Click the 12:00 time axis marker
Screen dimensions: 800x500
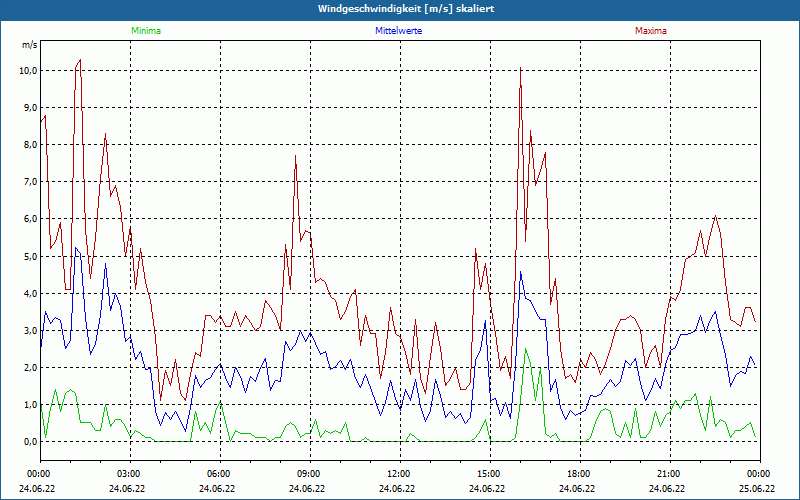click(399, 474)
